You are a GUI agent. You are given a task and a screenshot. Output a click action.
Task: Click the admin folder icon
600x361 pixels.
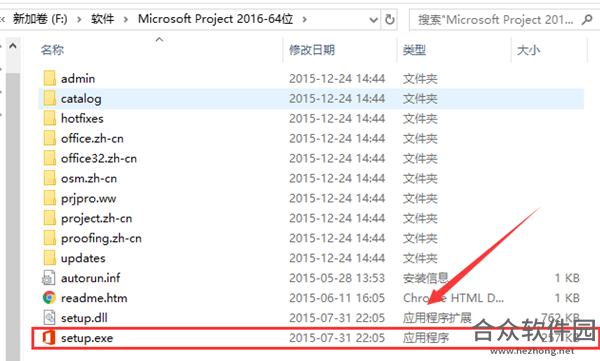49,78
